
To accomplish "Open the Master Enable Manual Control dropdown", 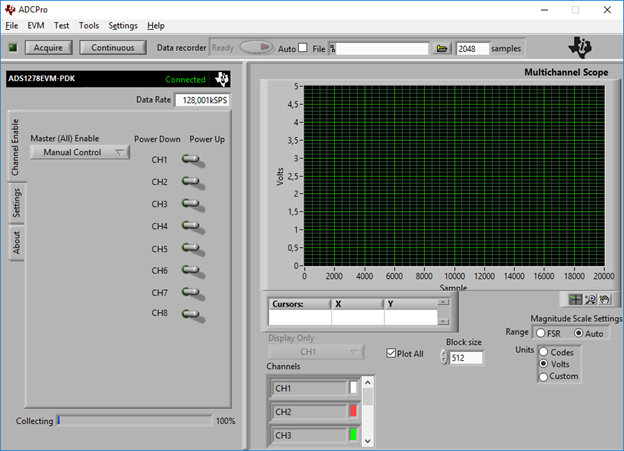I will [80, 153].
